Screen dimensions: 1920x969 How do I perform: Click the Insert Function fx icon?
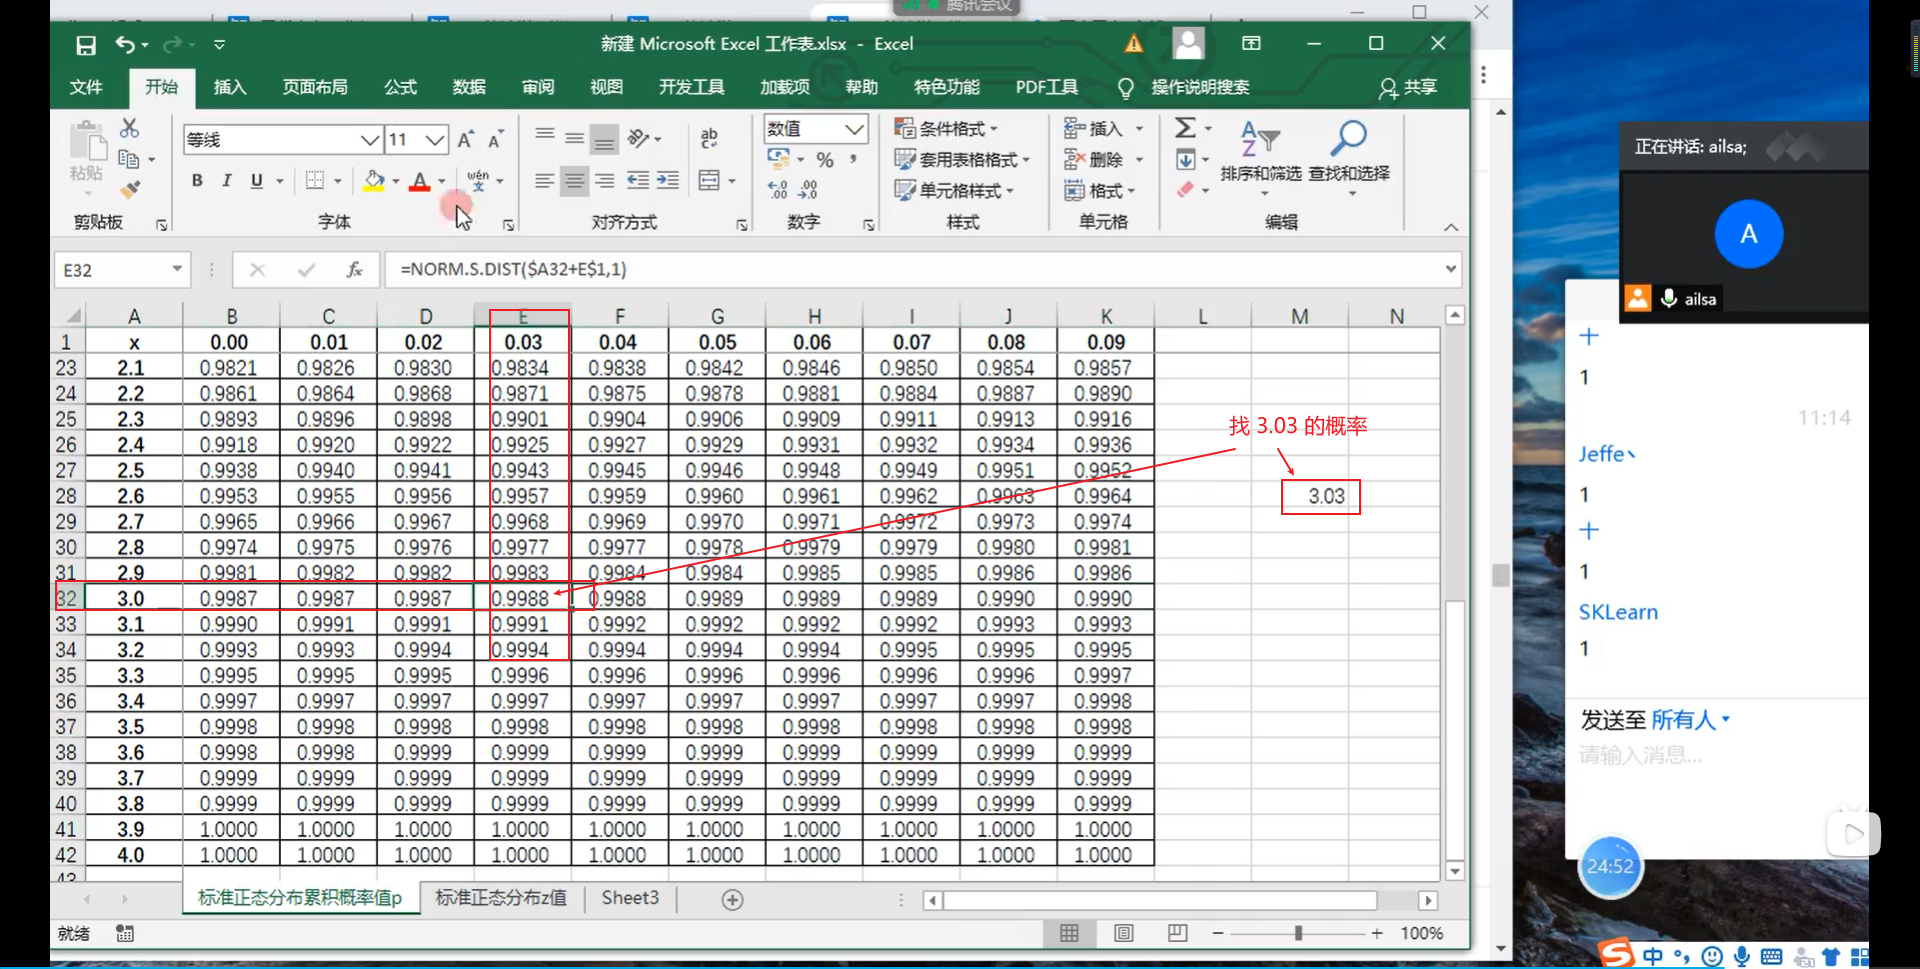coord(354,269)
